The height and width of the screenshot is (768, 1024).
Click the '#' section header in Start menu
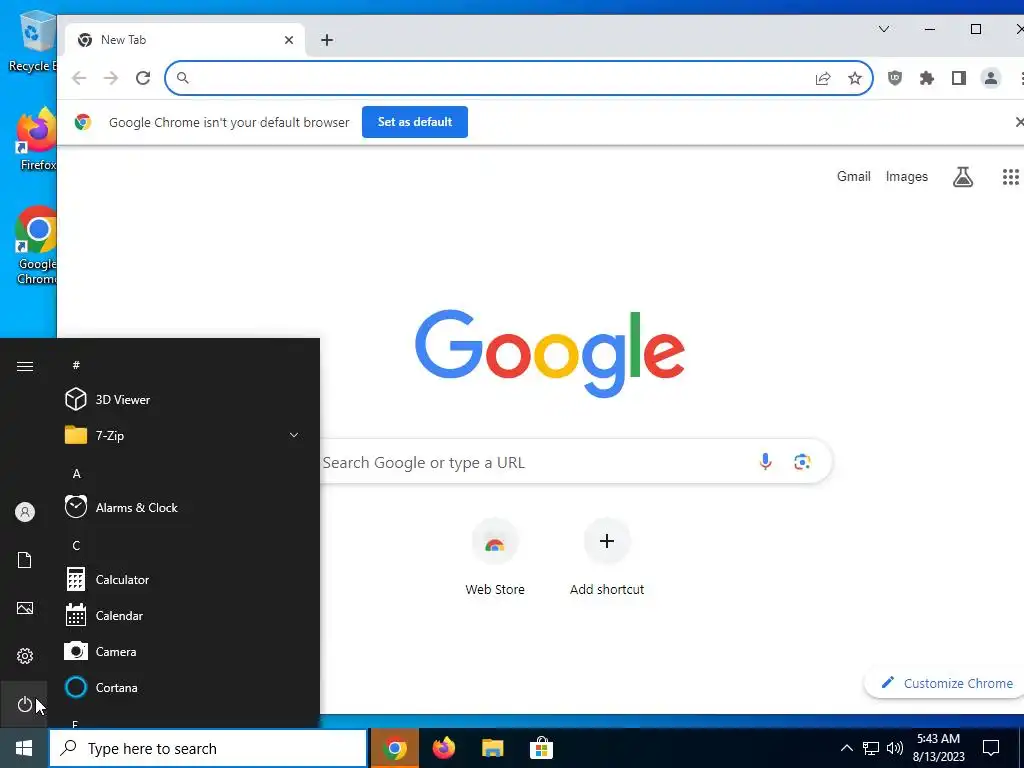pyautogui.click(x=76, y=365)
